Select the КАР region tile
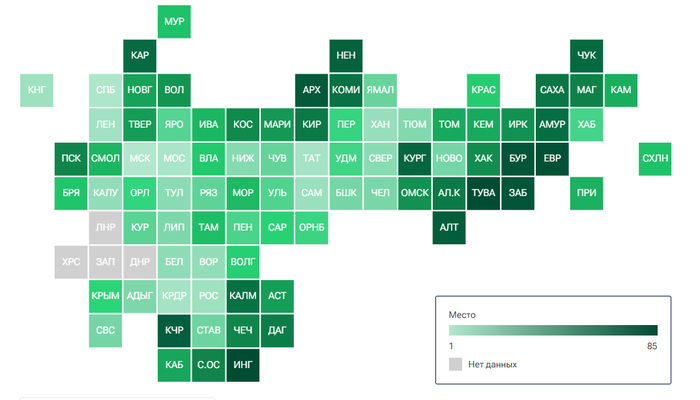This screenshot has height=400, width=700. (140, 55)
